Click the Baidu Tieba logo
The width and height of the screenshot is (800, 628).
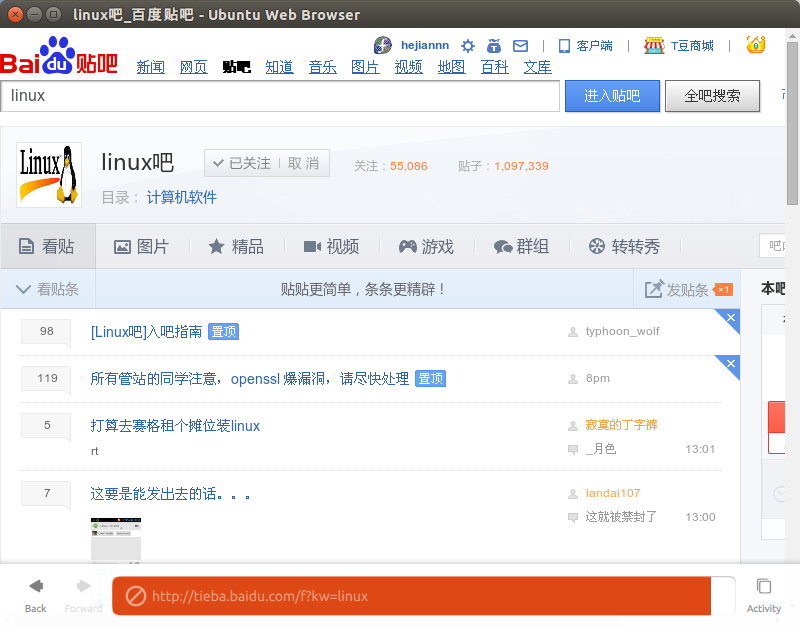(59, 56)
